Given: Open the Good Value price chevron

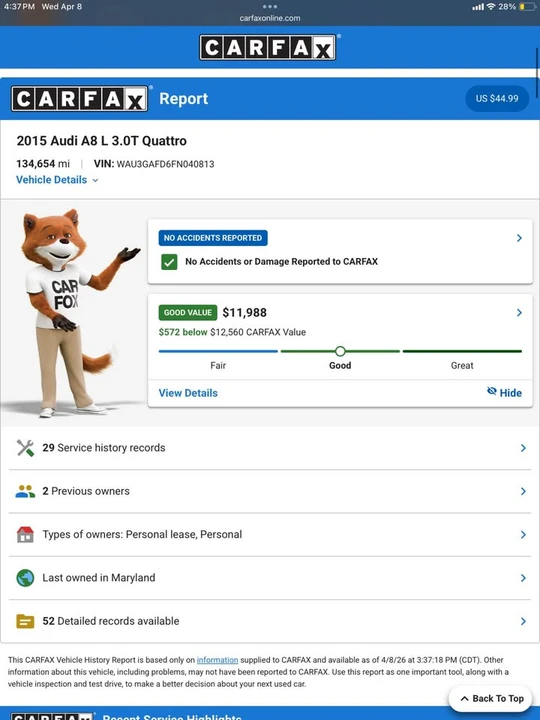Looking at the screenshot, I should coord(519,313).
